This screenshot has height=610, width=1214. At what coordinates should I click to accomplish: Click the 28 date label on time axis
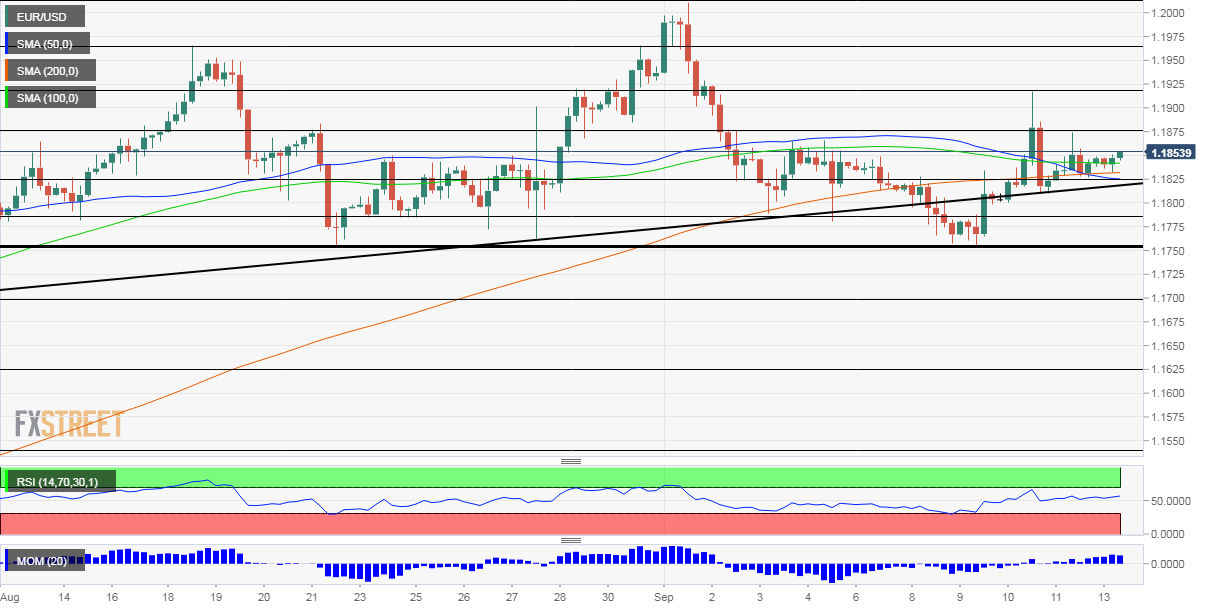(x=559, y=597)
